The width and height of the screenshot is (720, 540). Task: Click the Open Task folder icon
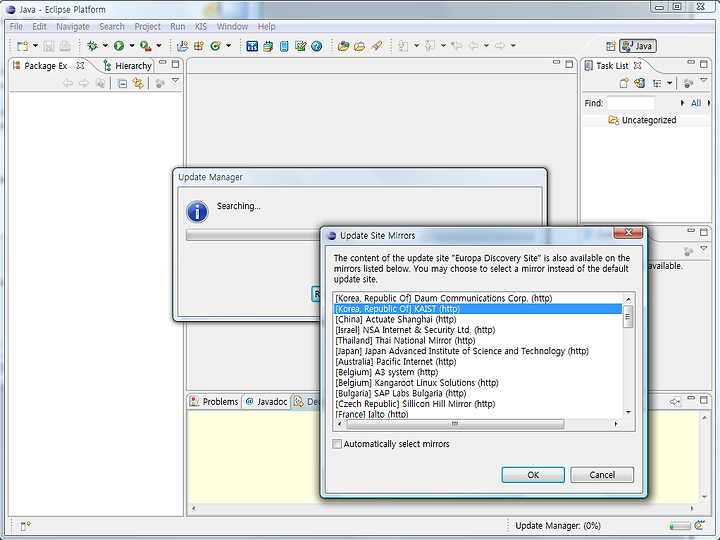[360, 46]
